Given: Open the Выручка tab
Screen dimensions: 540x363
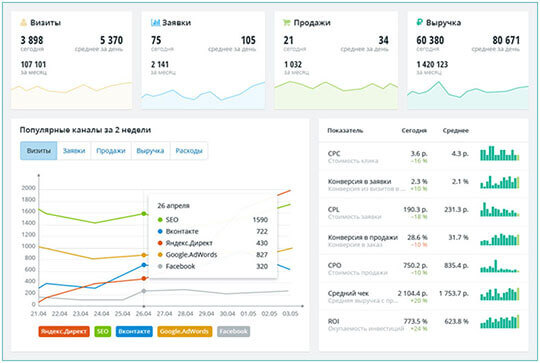Looking at the screenshot, I should (x=150, y=151).
